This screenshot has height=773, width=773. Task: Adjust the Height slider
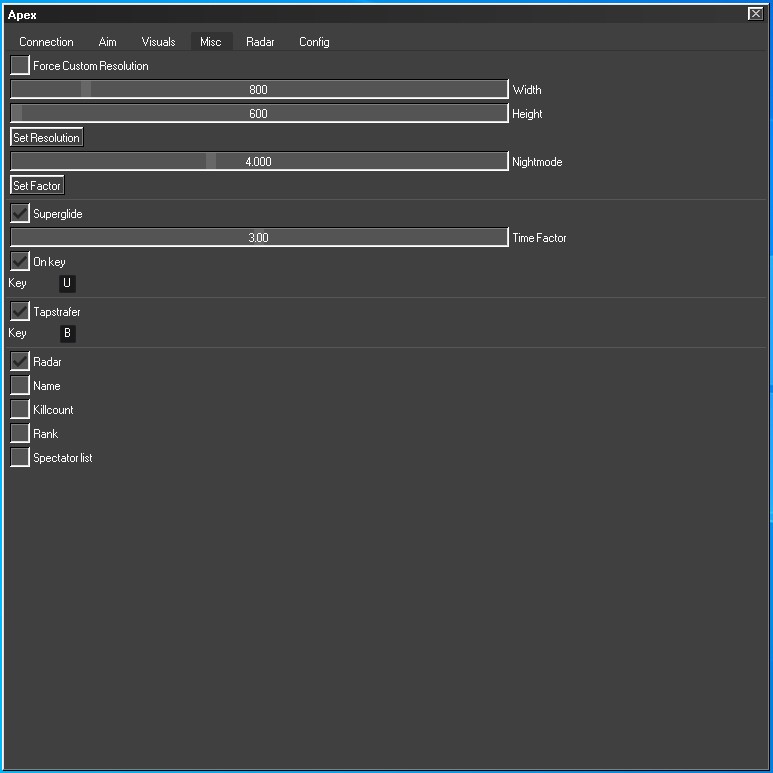click(259, 113)
